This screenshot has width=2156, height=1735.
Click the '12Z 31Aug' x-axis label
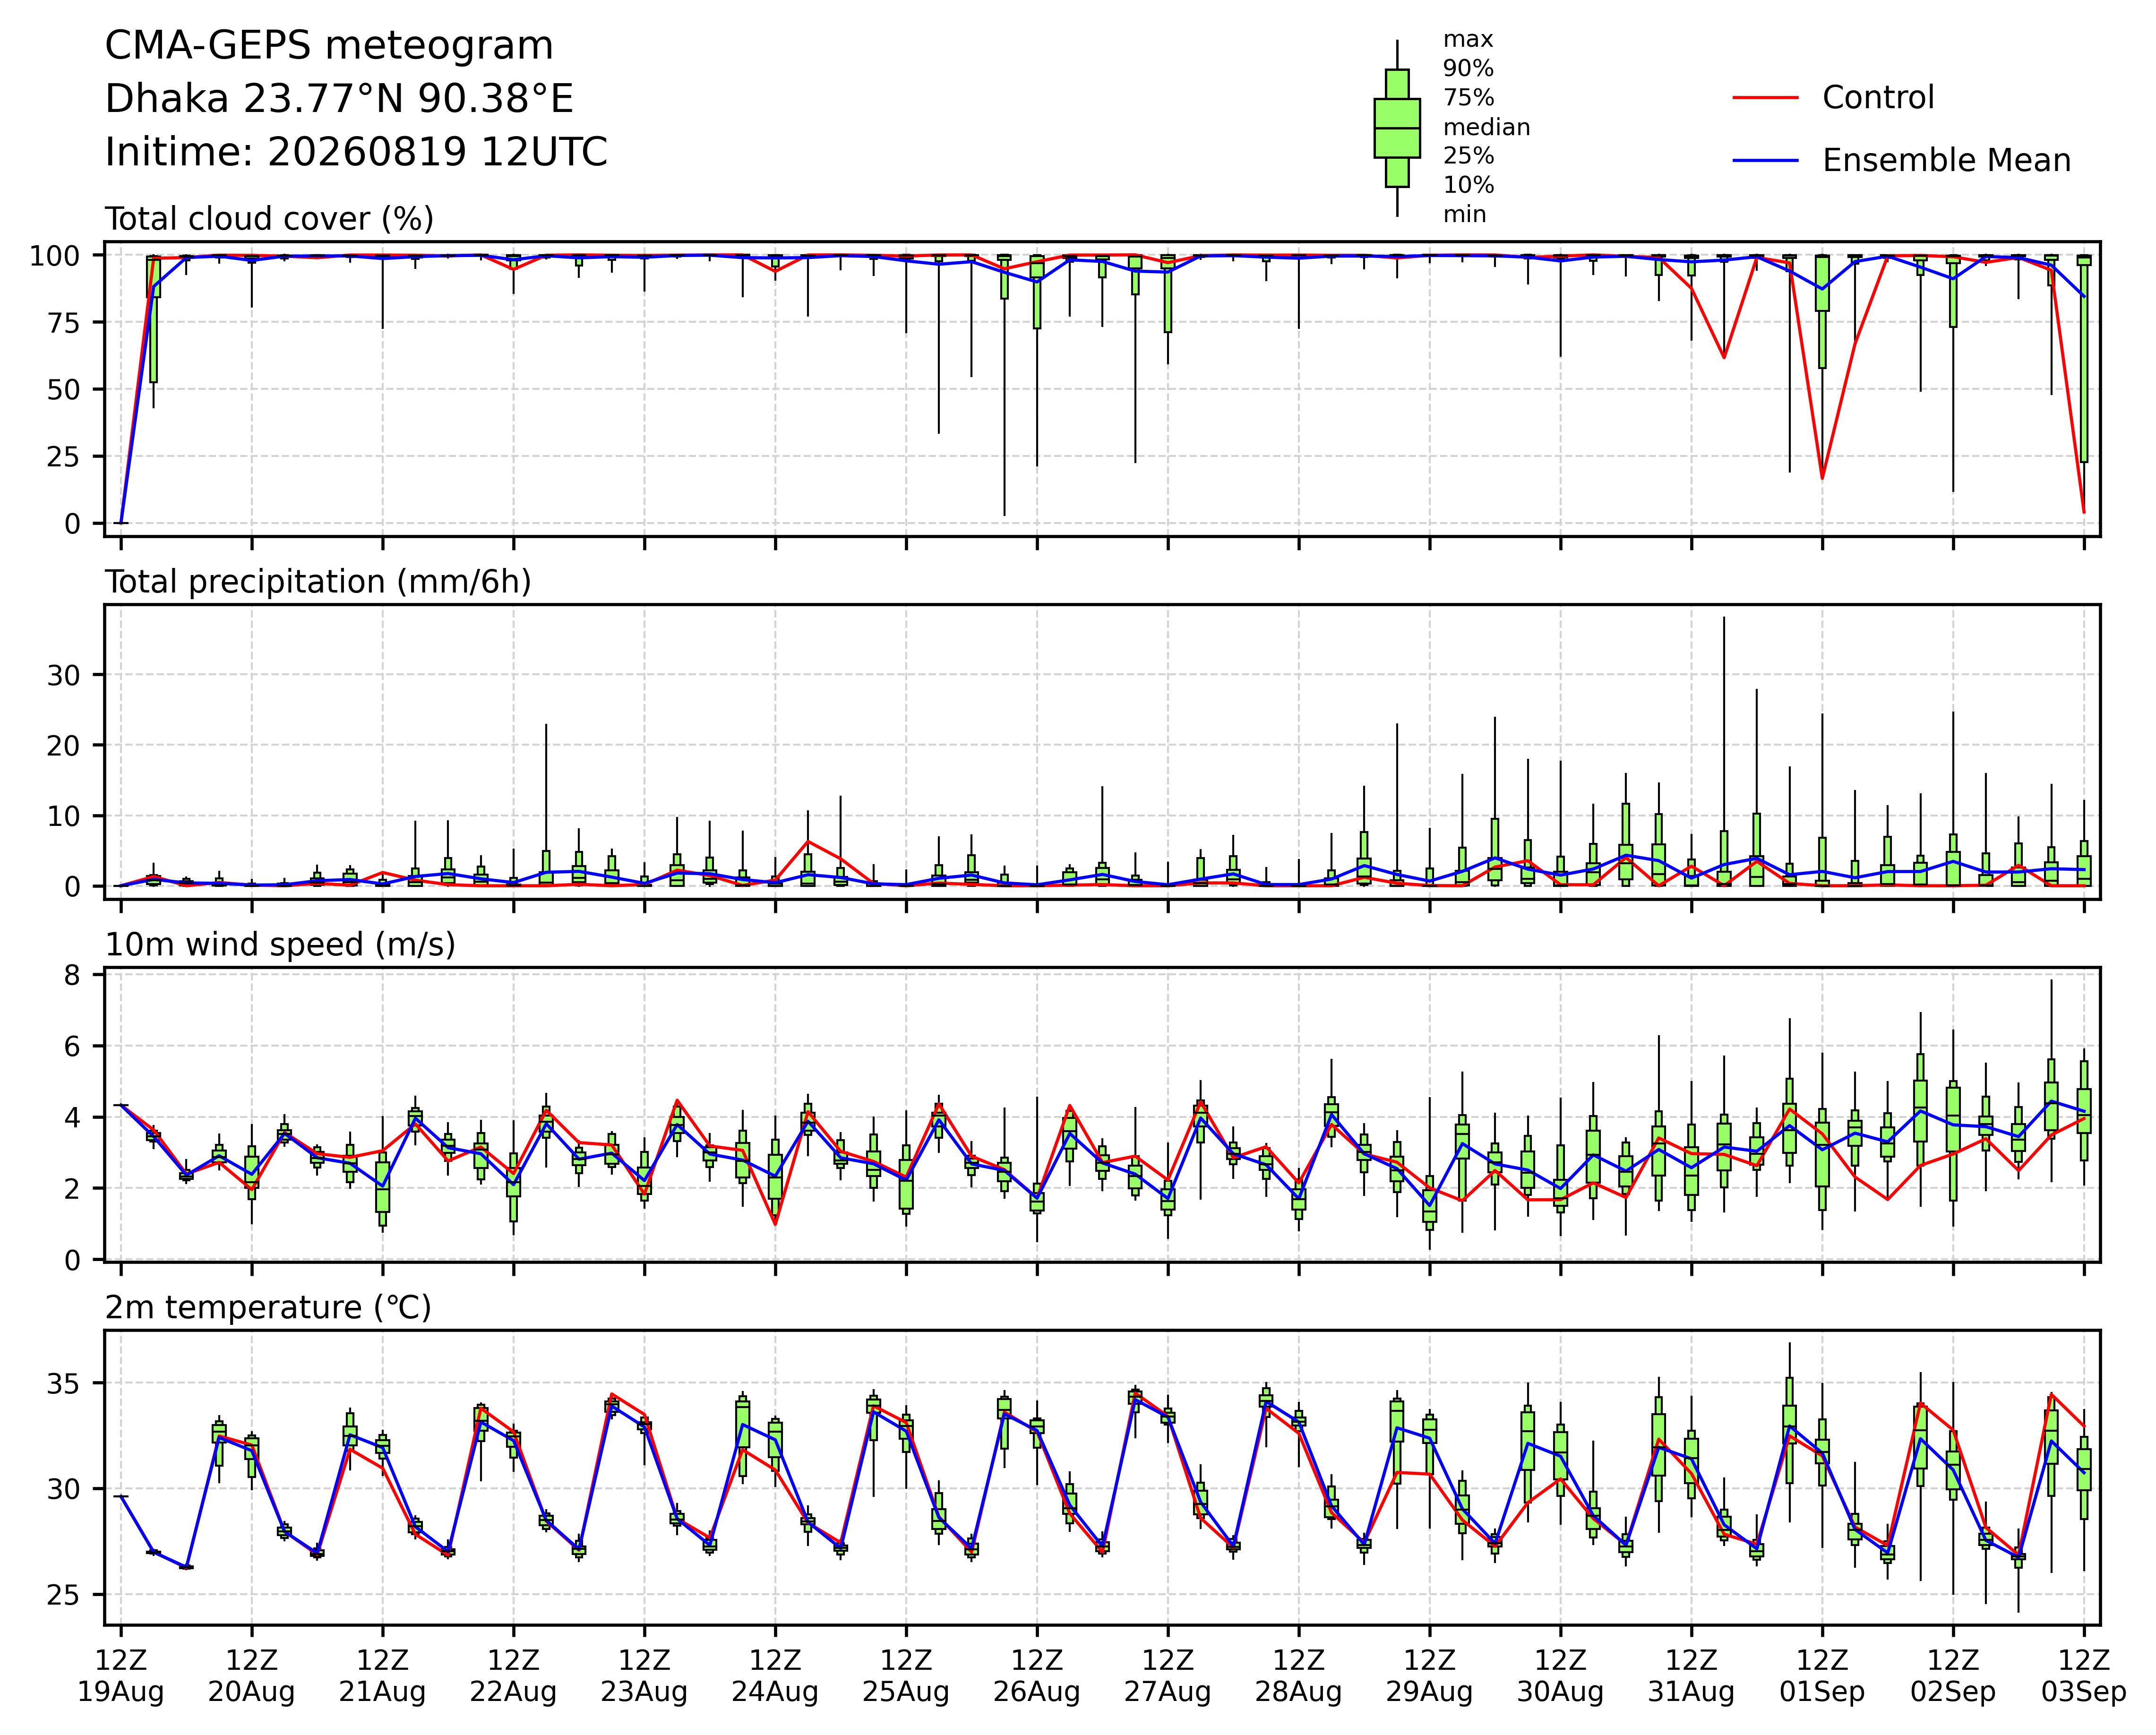1691,1676
